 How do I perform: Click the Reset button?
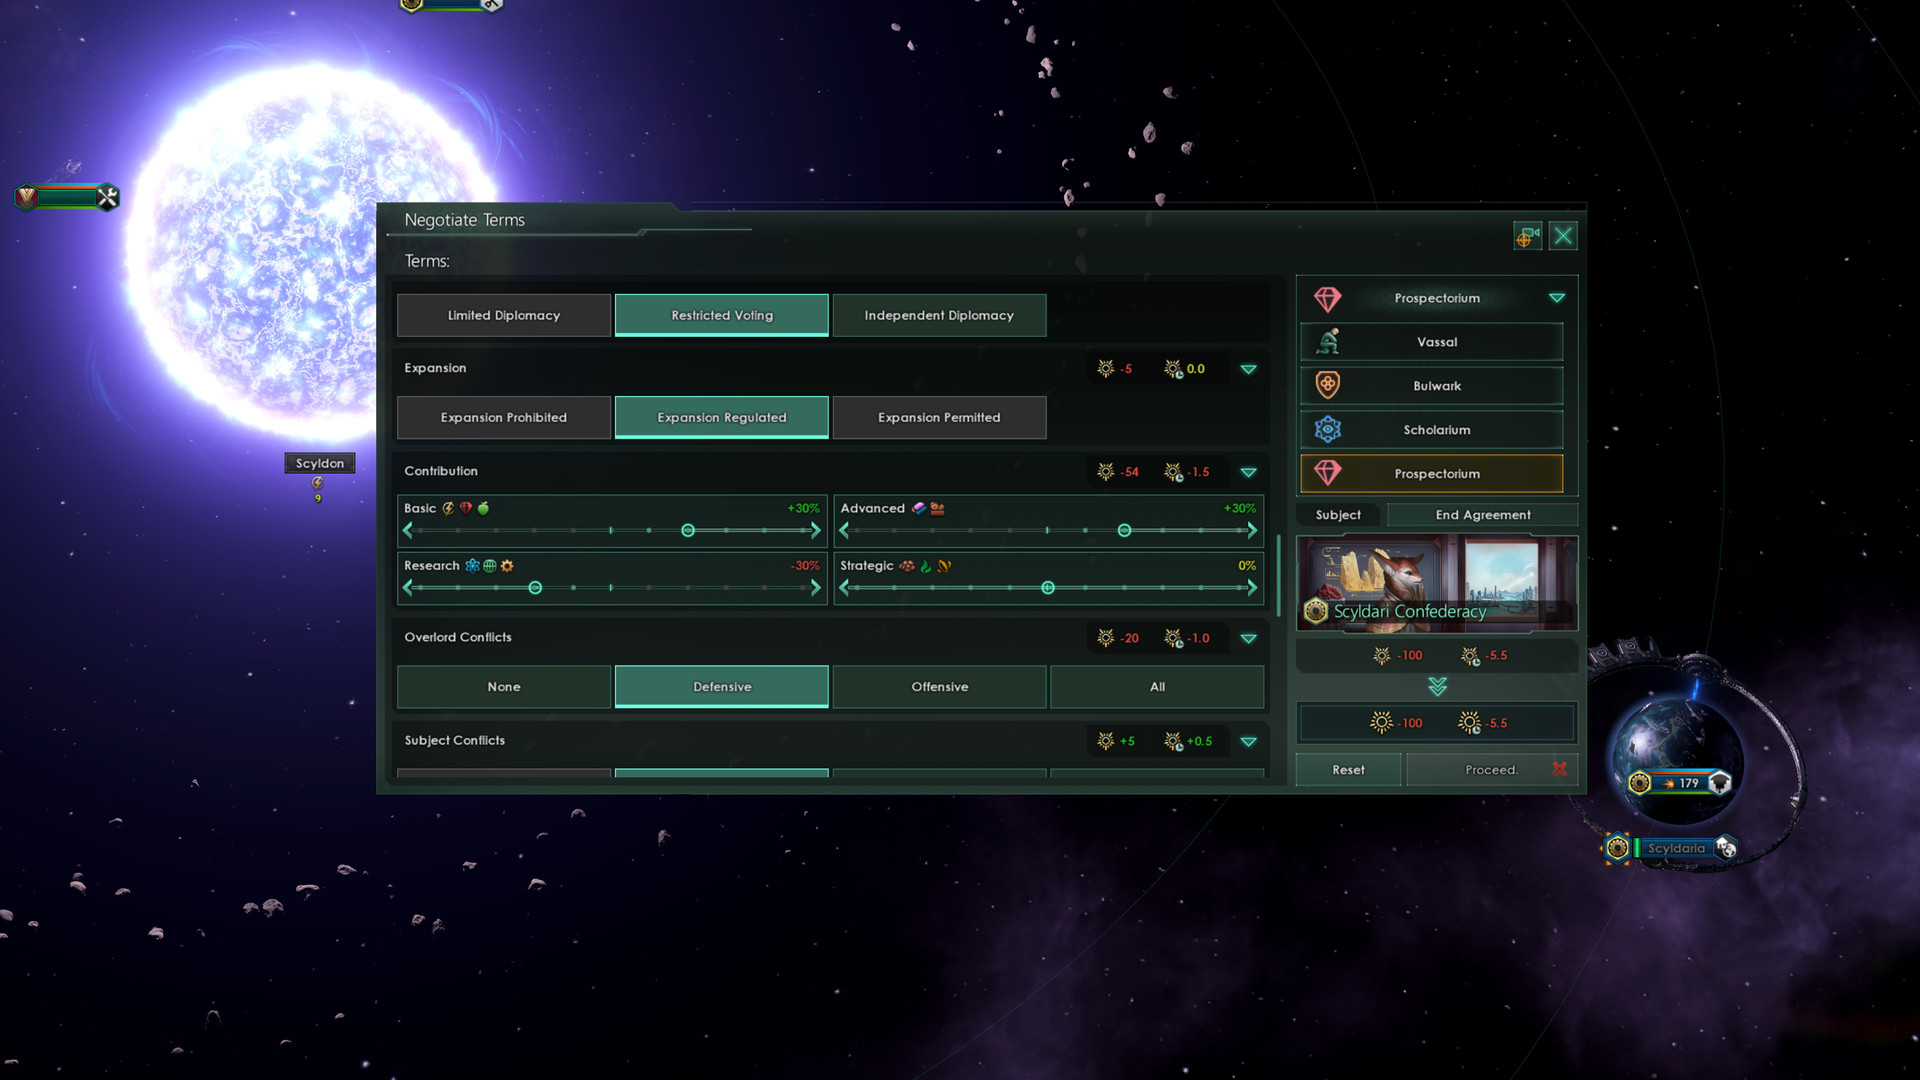pos(1348,769)
